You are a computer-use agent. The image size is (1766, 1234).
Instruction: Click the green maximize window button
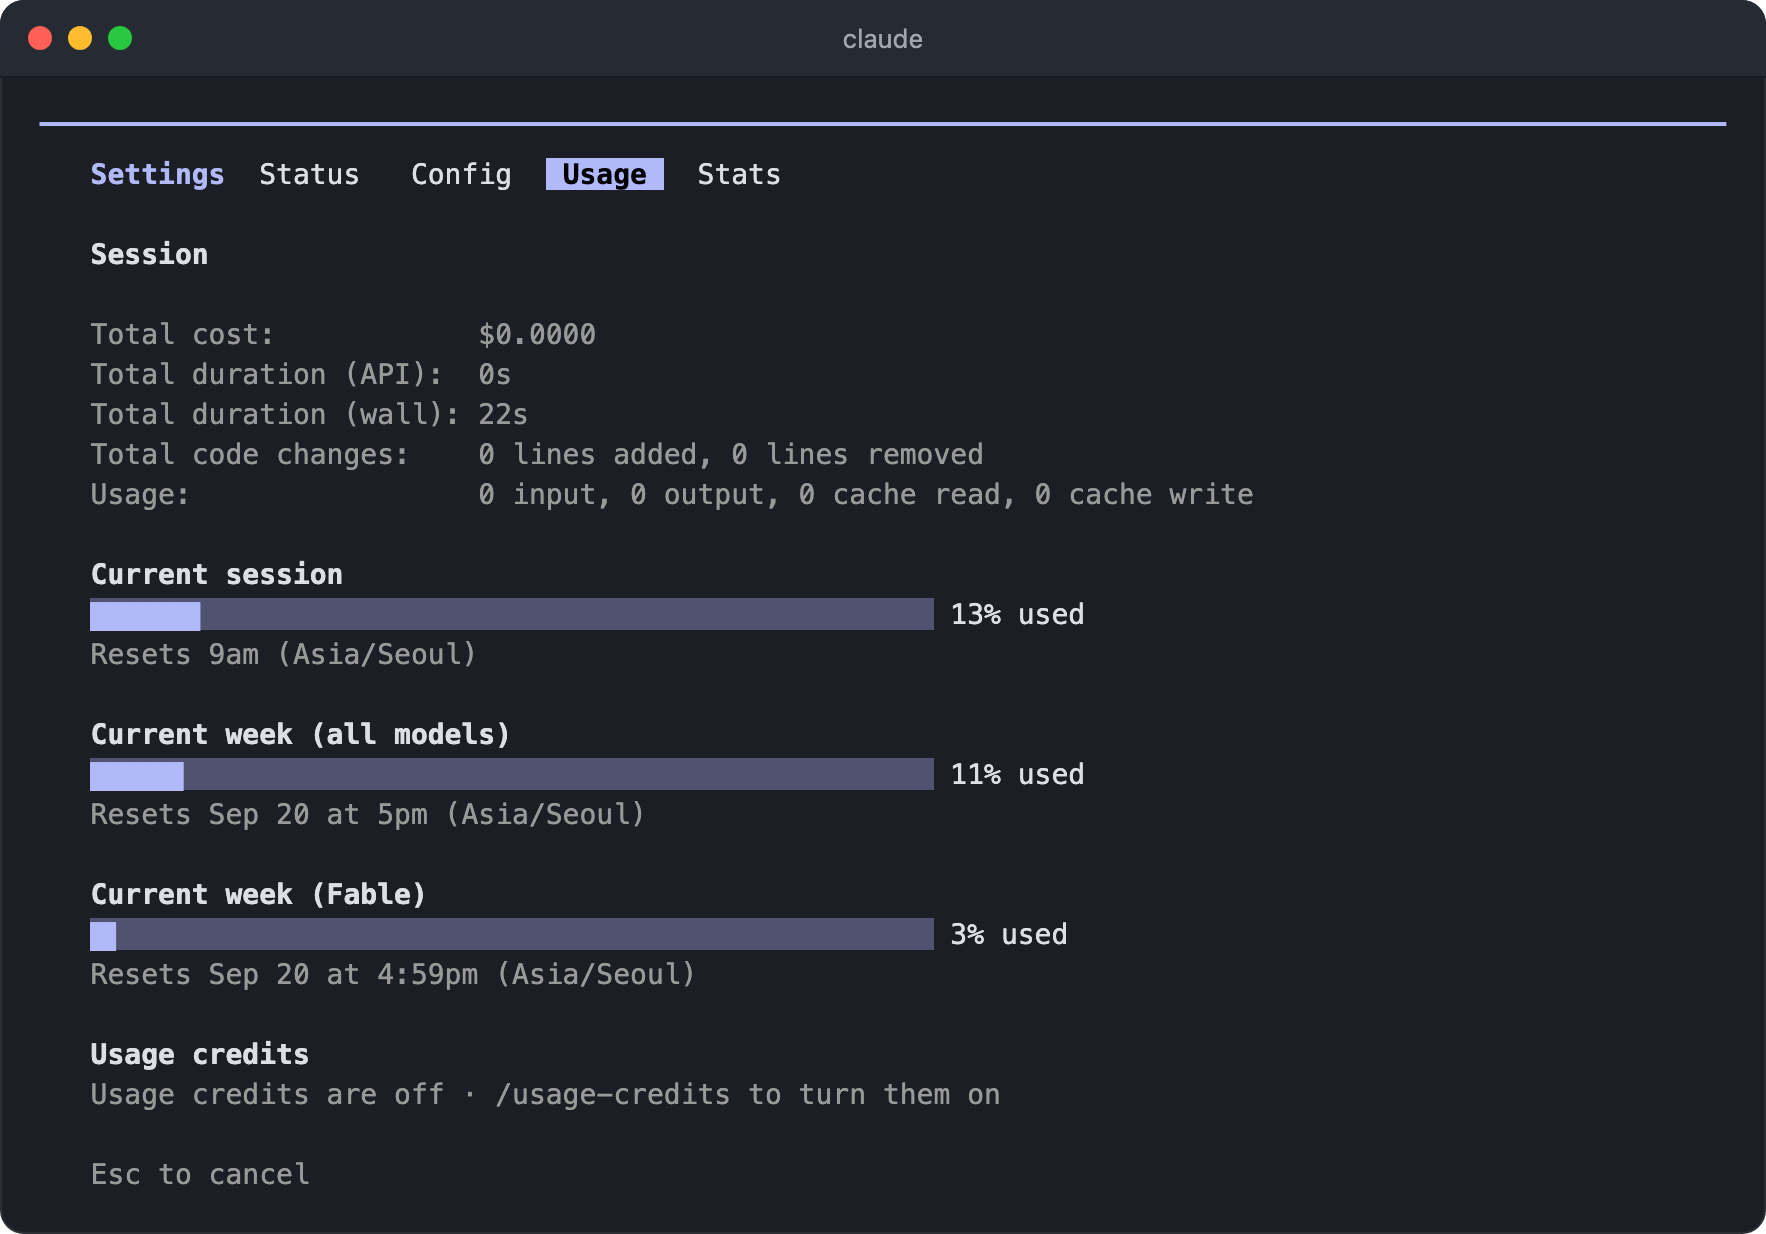pyautogui.click(x=120, y=38)
